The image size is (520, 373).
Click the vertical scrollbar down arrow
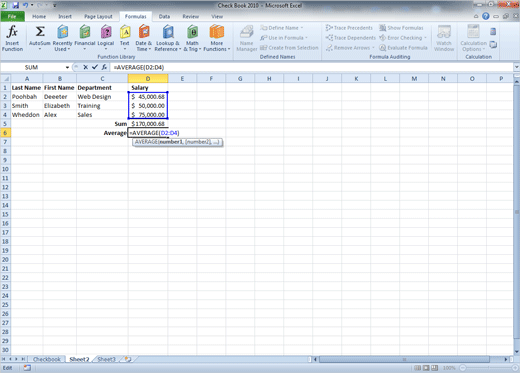tap(517, 351)
